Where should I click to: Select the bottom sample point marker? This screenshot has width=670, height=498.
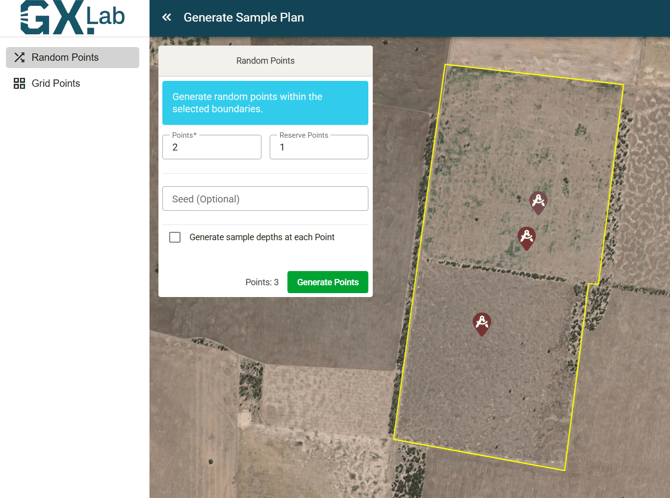tap(482, 322)
